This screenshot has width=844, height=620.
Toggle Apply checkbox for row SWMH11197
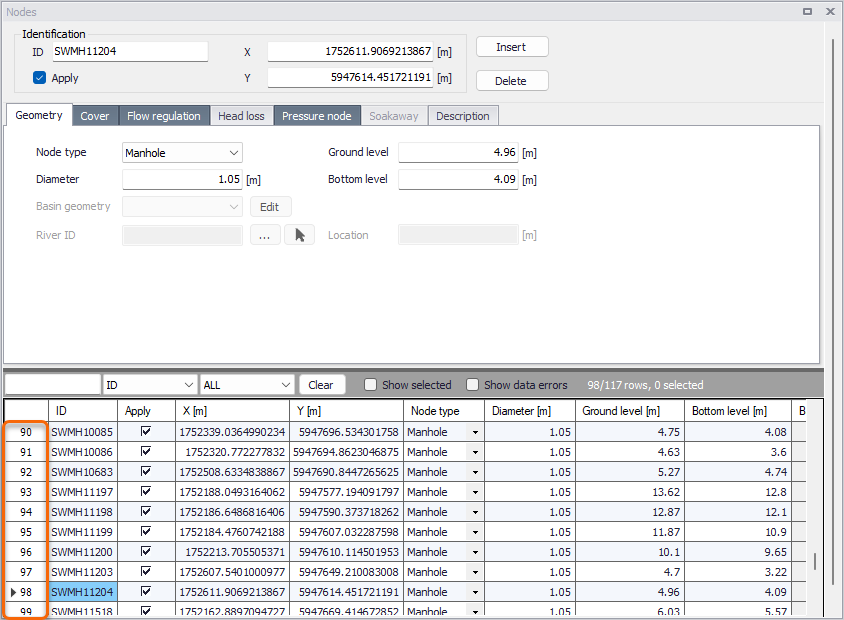145,491
